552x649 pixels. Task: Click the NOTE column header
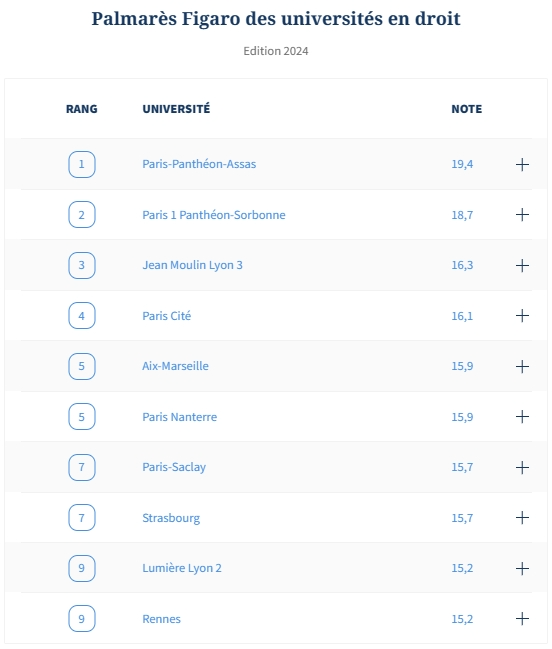pyautogui.click(x=466, y=109)
